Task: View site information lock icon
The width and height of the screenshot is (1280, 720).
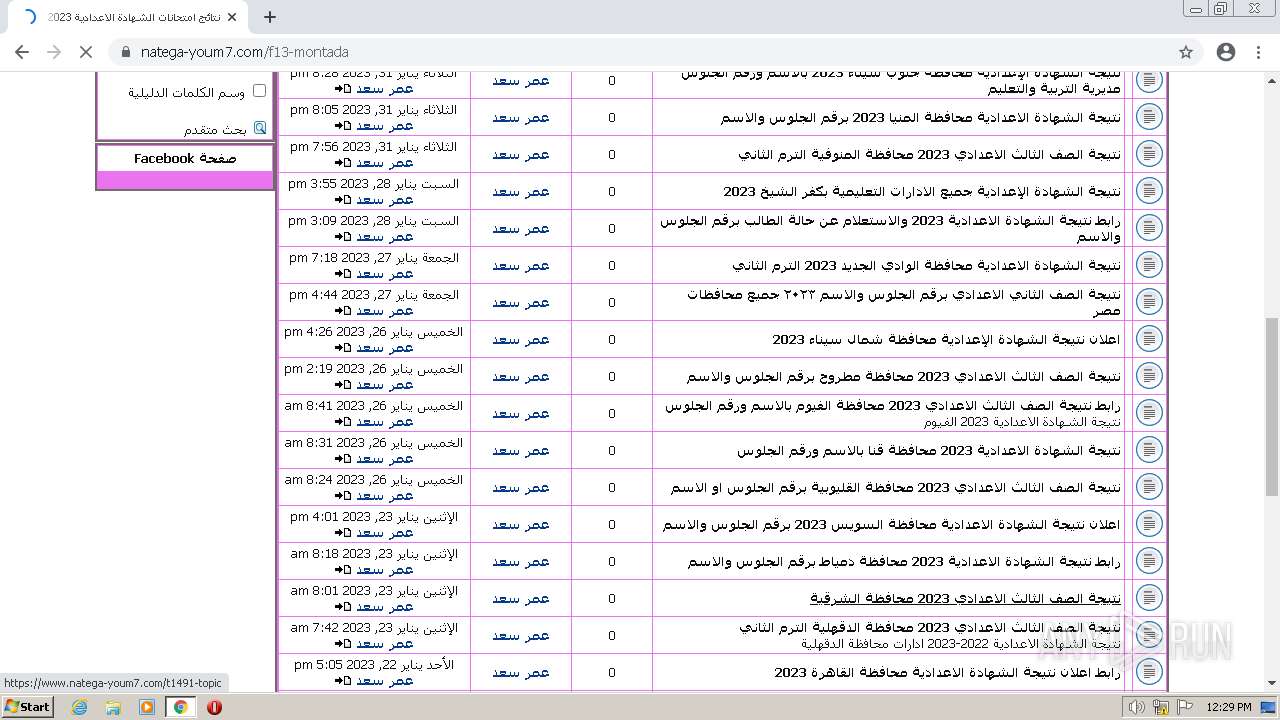Action: click(125, 52)
